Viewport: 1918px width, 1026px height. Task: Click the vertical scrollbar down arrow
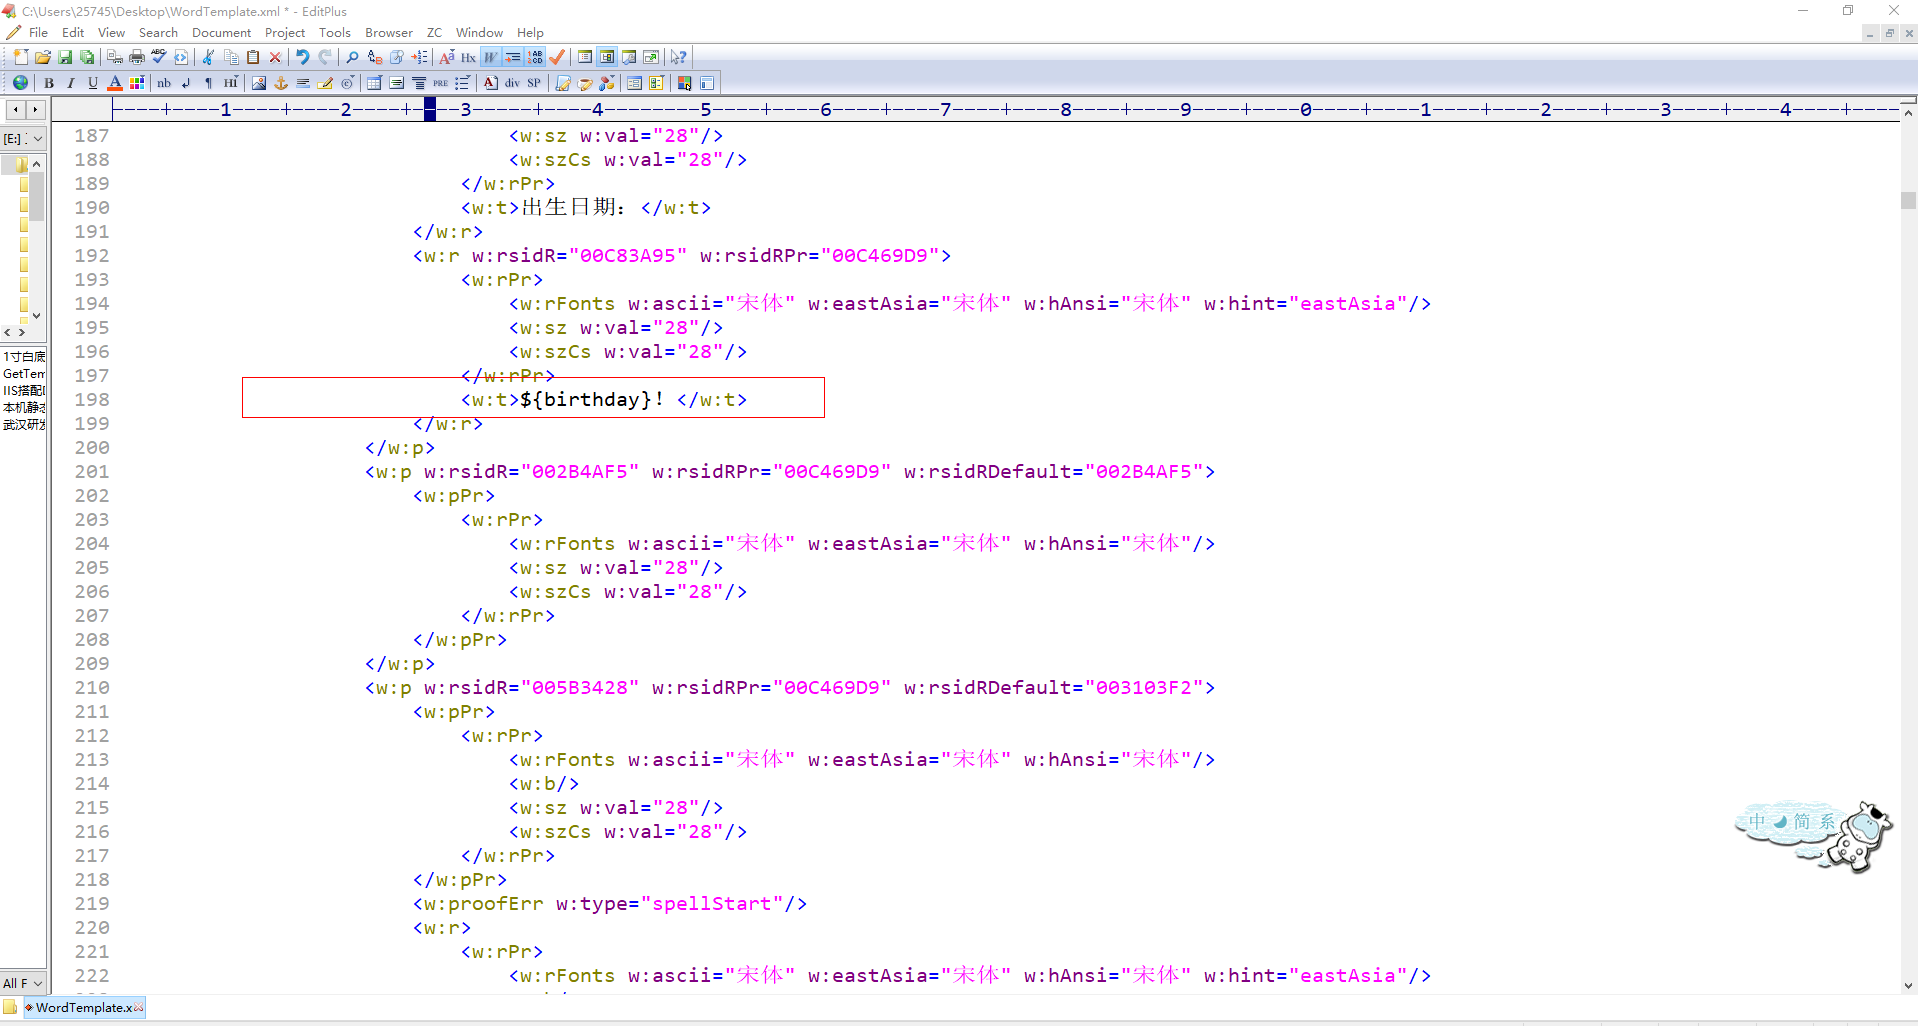tap(1909, 987)
